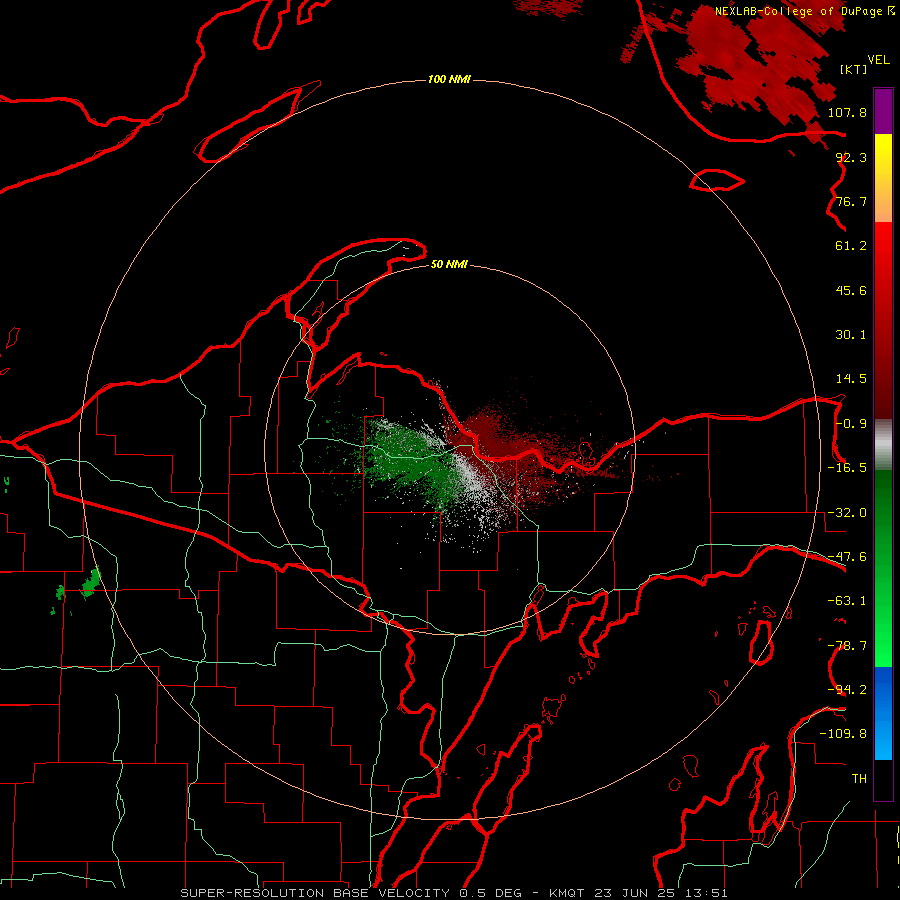Select the 45.6 scale value
900x900 pixels.
851,290
